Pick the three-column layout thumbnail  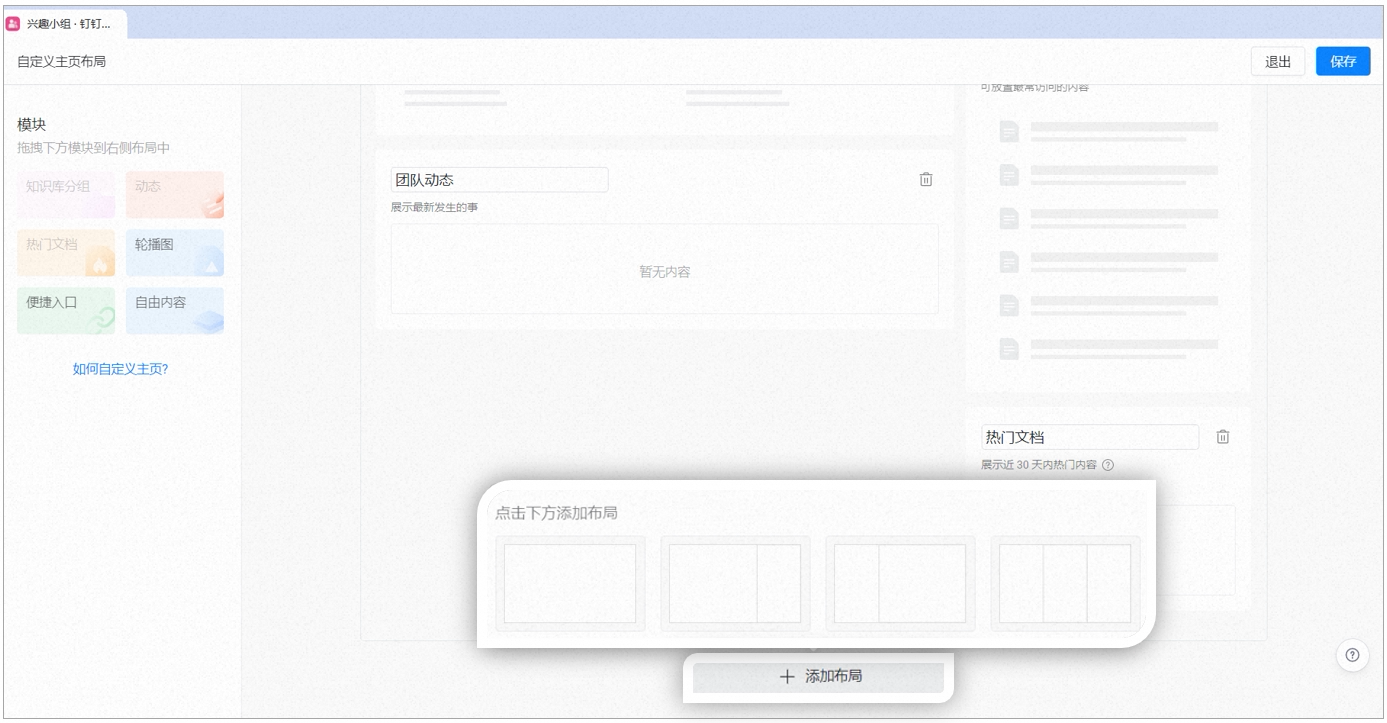tap(1065, 584)
